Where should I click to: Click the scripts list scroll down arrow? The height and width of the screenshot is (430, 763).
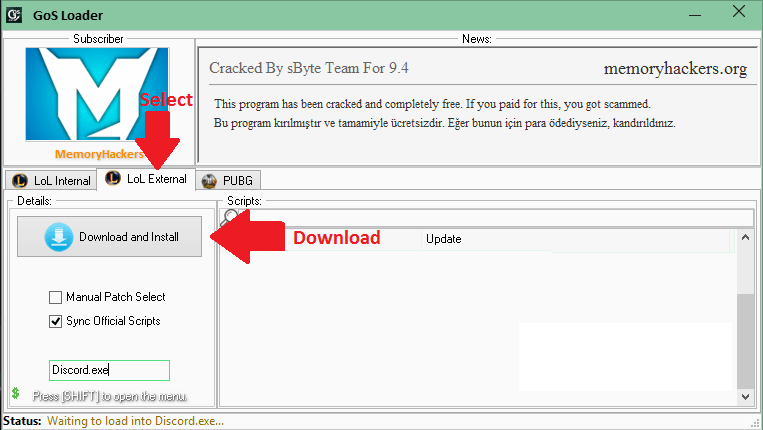(745, 396)
